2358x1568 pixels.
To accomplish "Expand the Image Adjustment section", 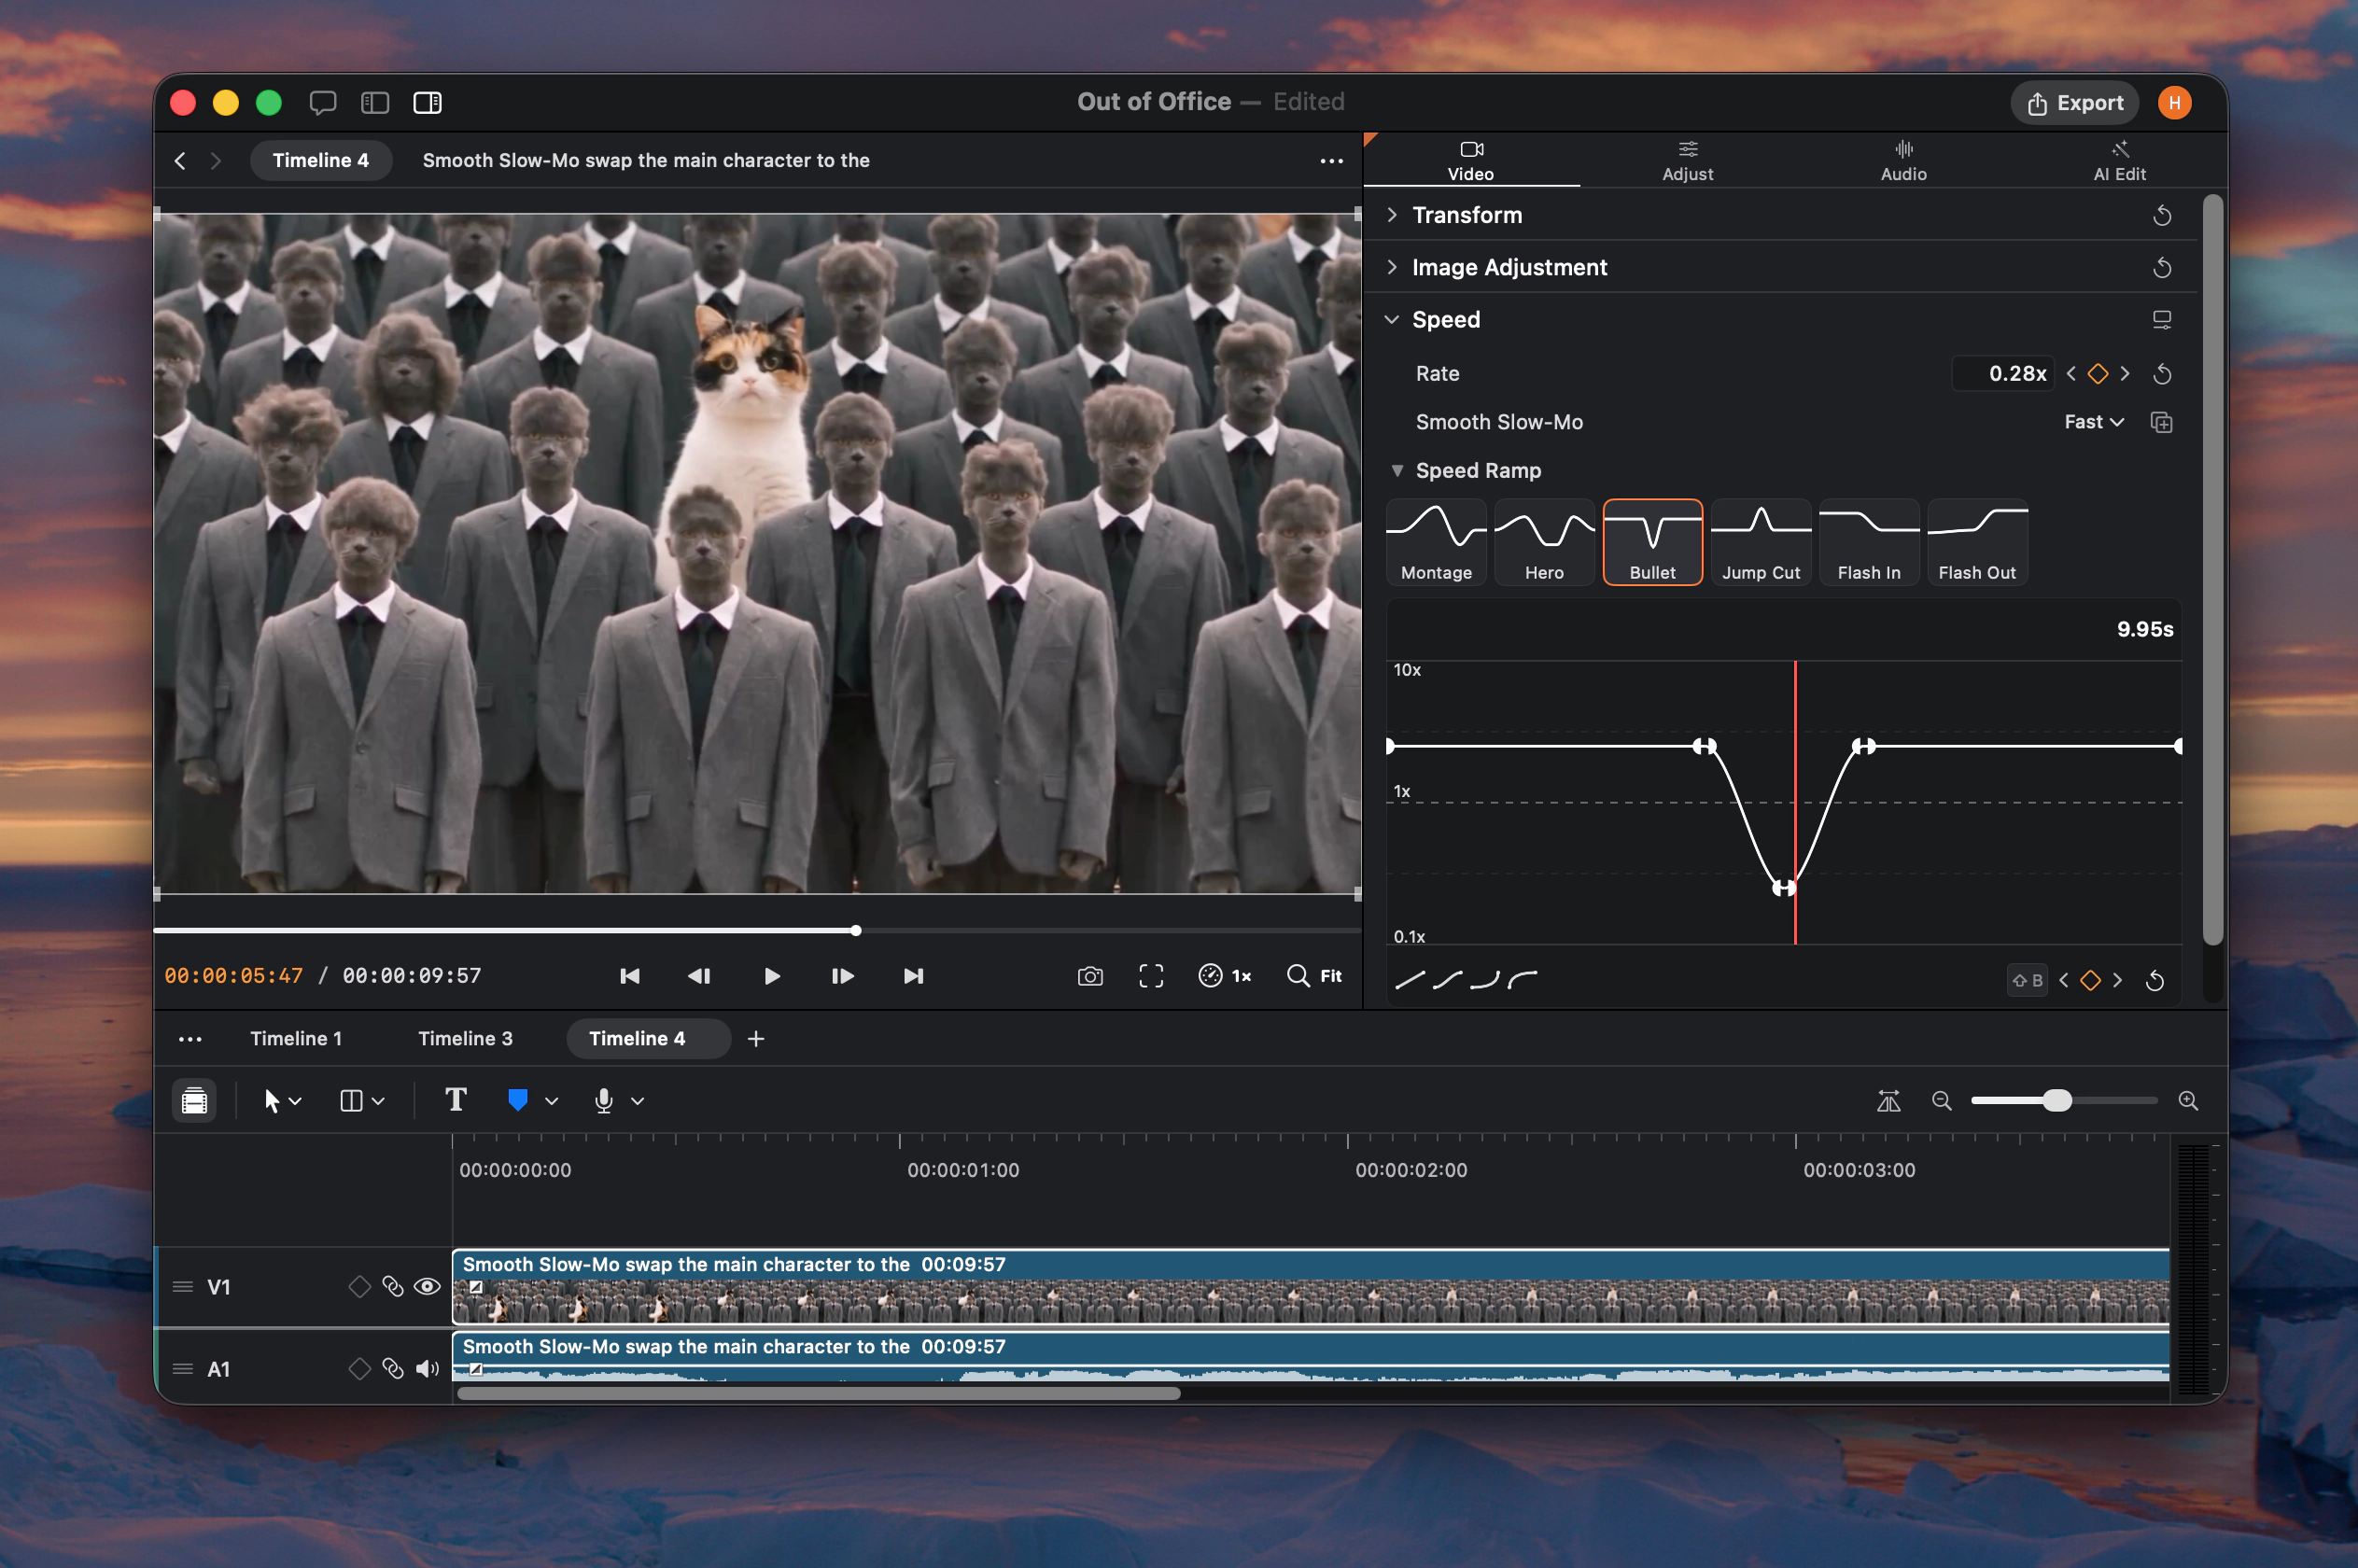I will pyautogui.click(x=1391, y=267).
